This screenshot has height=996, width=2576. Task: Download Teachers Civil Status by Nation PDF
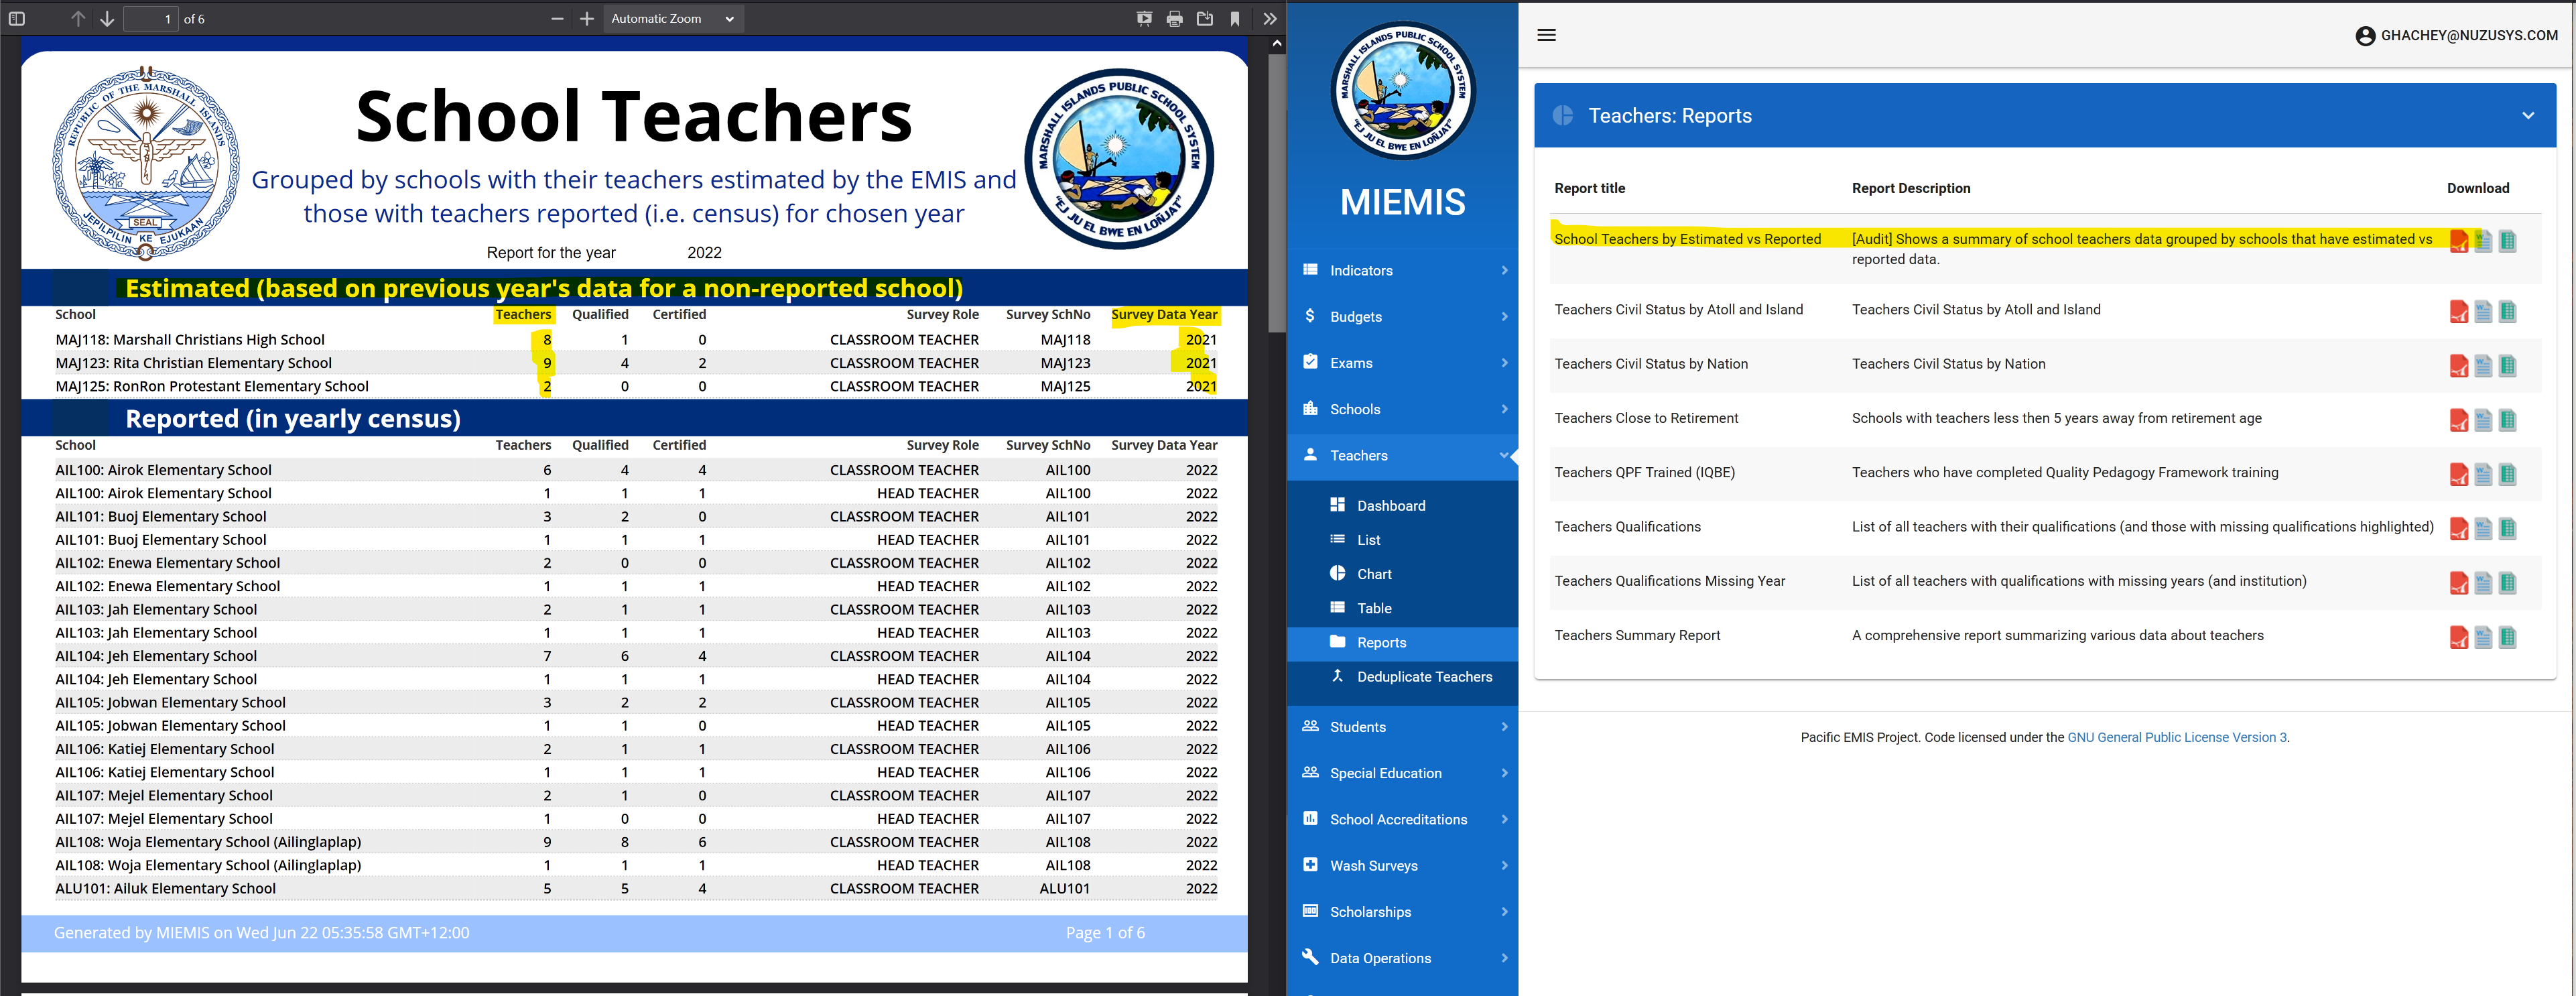(x=2458, y=366)
